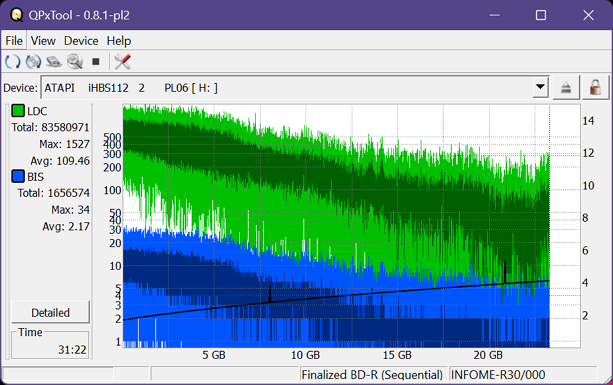Click the refresh device list icon
Viewport: 613px width, 385px height.
coord(13,61)
